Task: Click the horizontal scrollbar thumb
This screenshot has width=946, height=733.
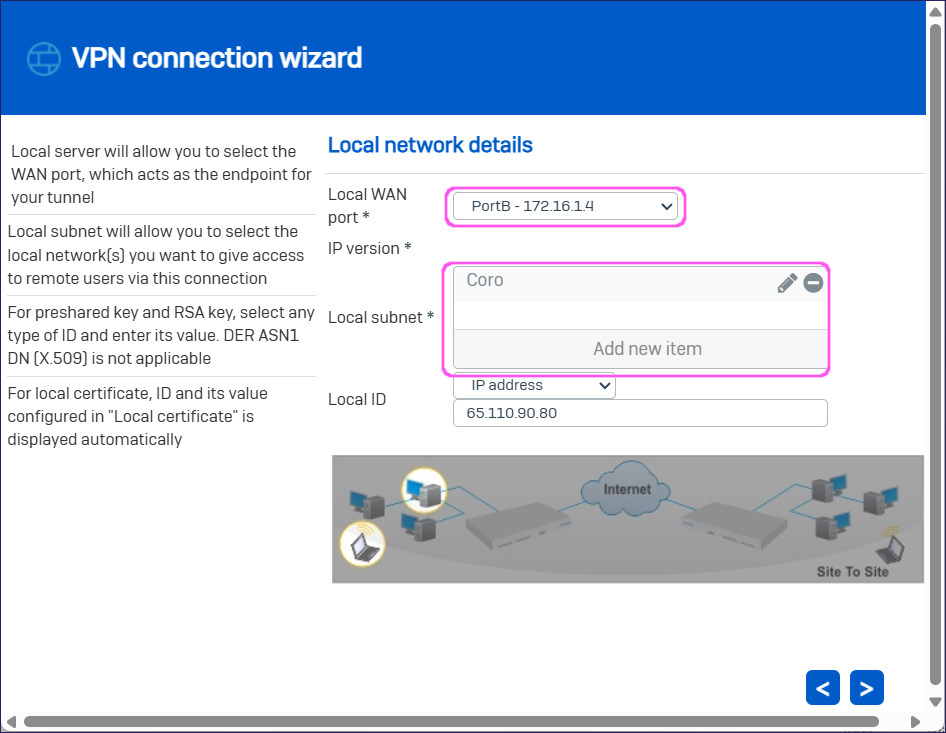Action: point(450,721)
